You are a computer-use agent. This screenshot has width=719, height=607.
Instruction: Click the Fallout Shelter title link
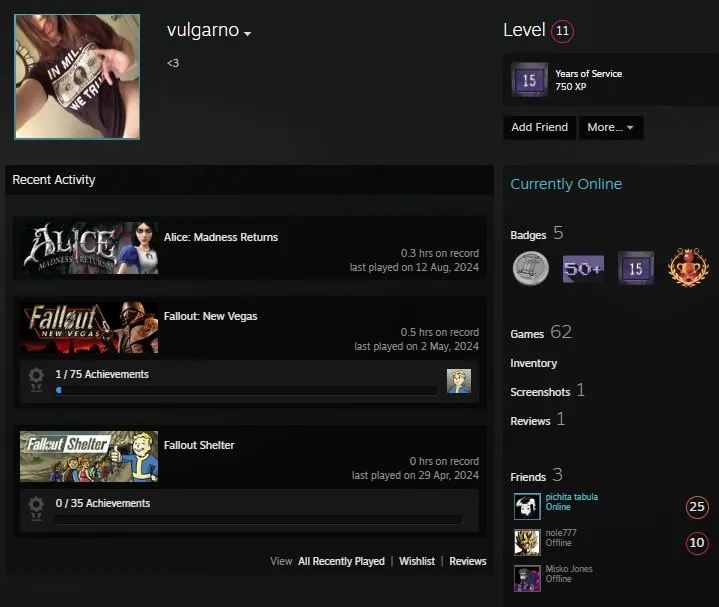tap(199, 445)
